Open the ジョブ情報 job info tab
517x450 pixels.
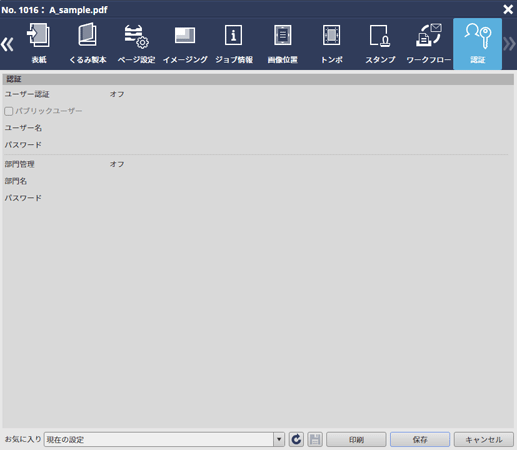tap(234, 44)
